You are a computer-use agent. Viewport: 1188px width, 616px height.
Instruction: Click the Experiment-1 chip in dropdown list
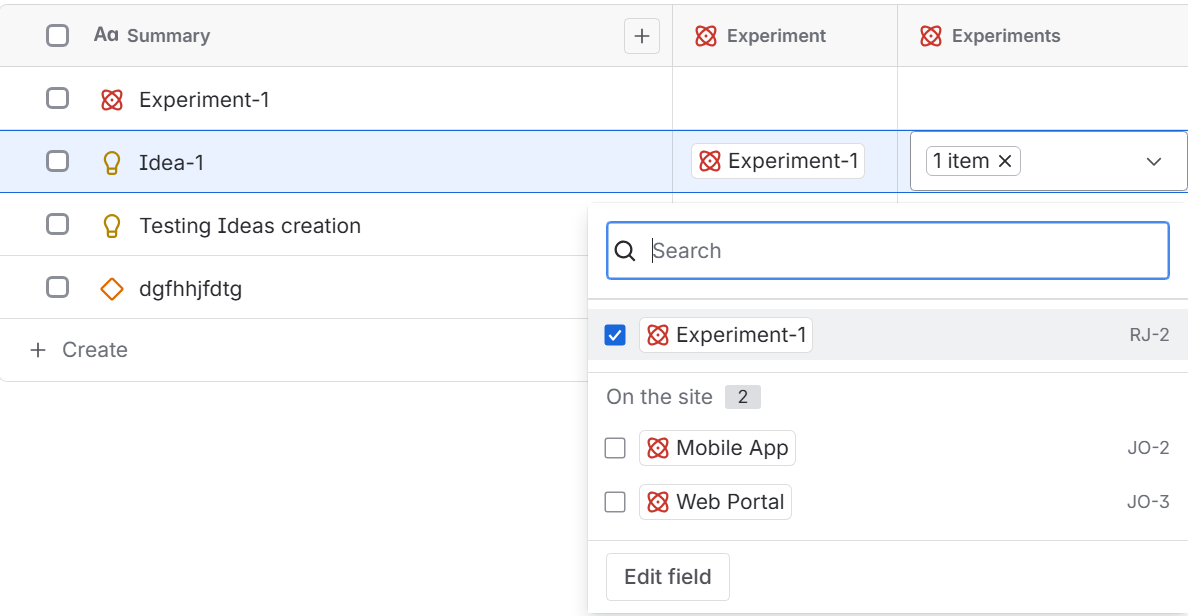726,335
